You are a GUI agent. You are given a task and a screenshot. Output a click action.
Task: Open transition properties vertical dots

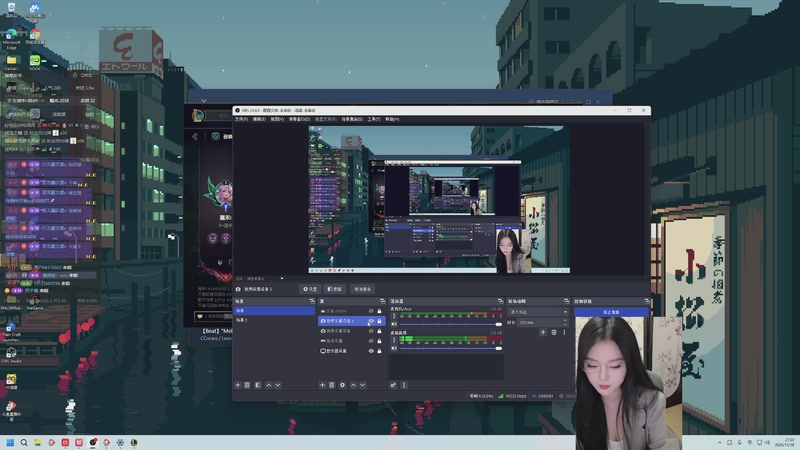(x=564, y=332)
